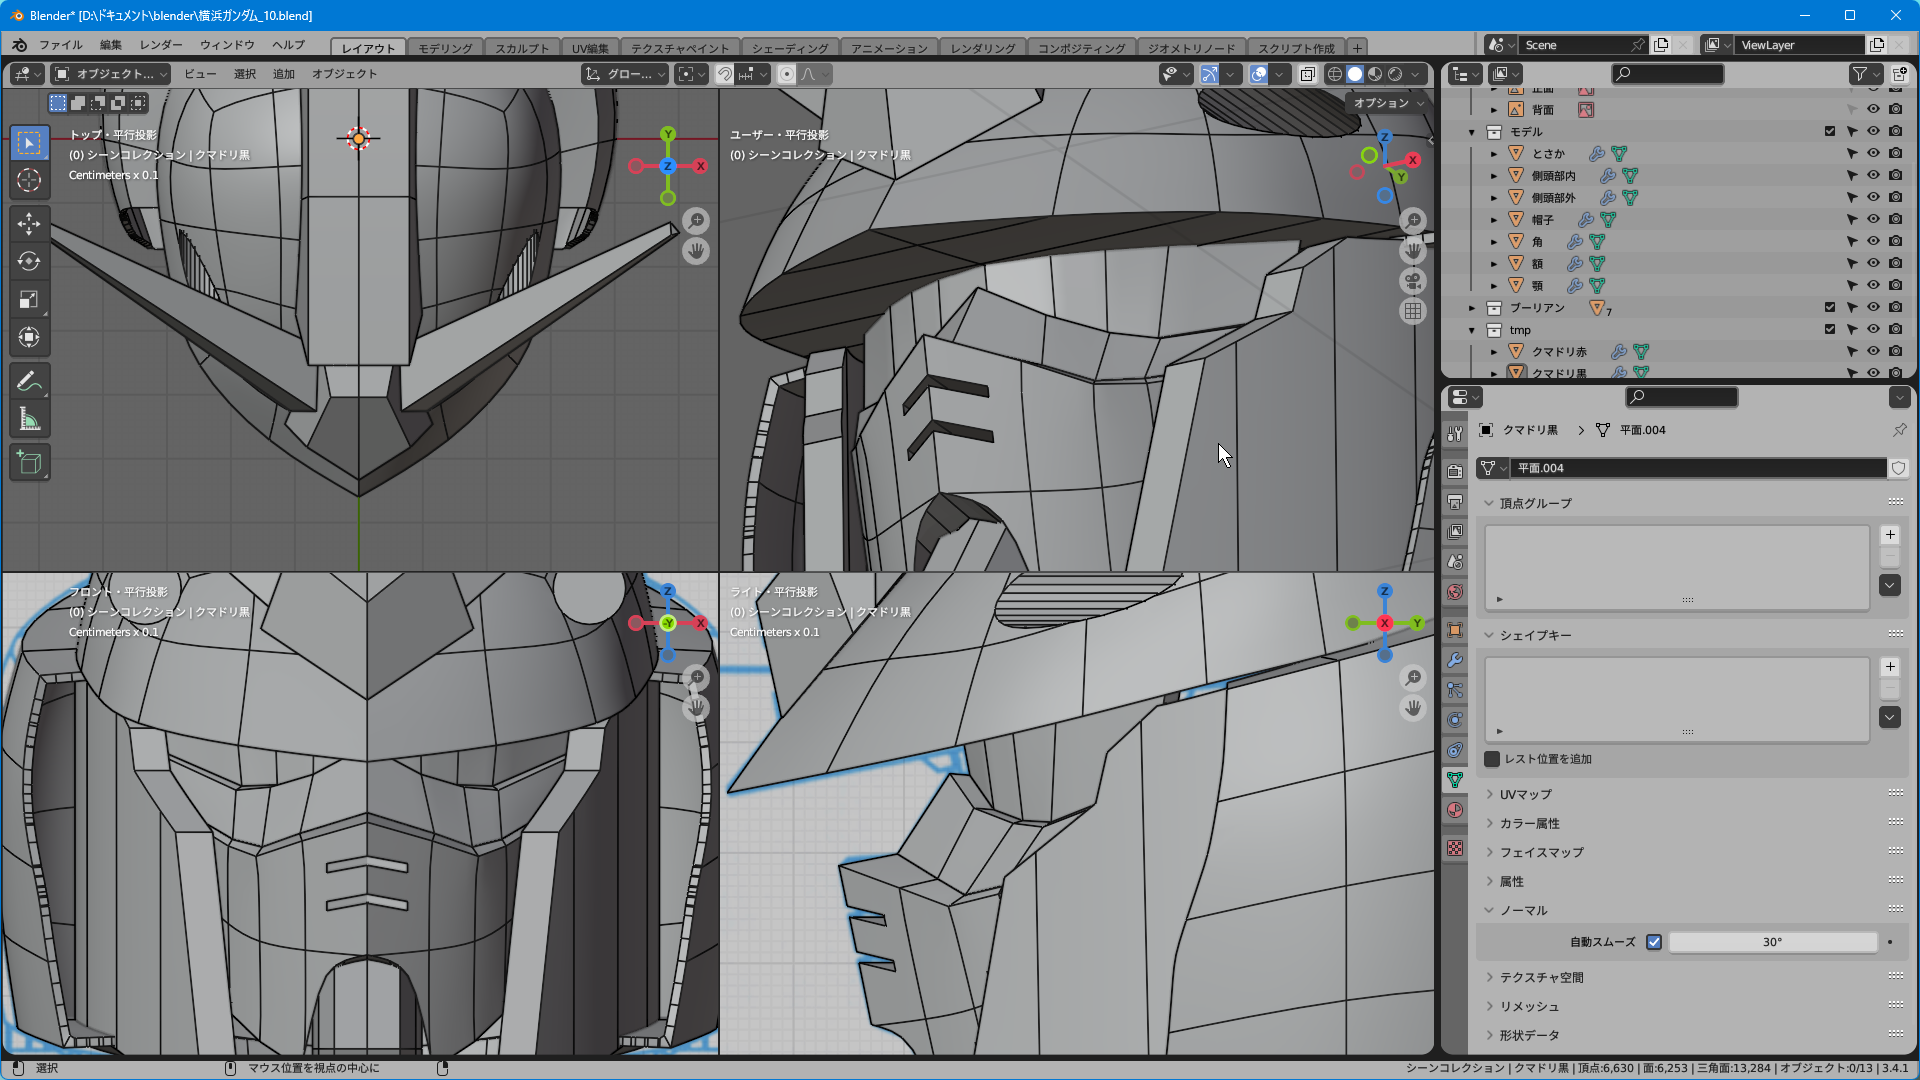Switch to the 'モデリング' workspace tab
Viewport: 1920px width, 1080px height.
444,48
